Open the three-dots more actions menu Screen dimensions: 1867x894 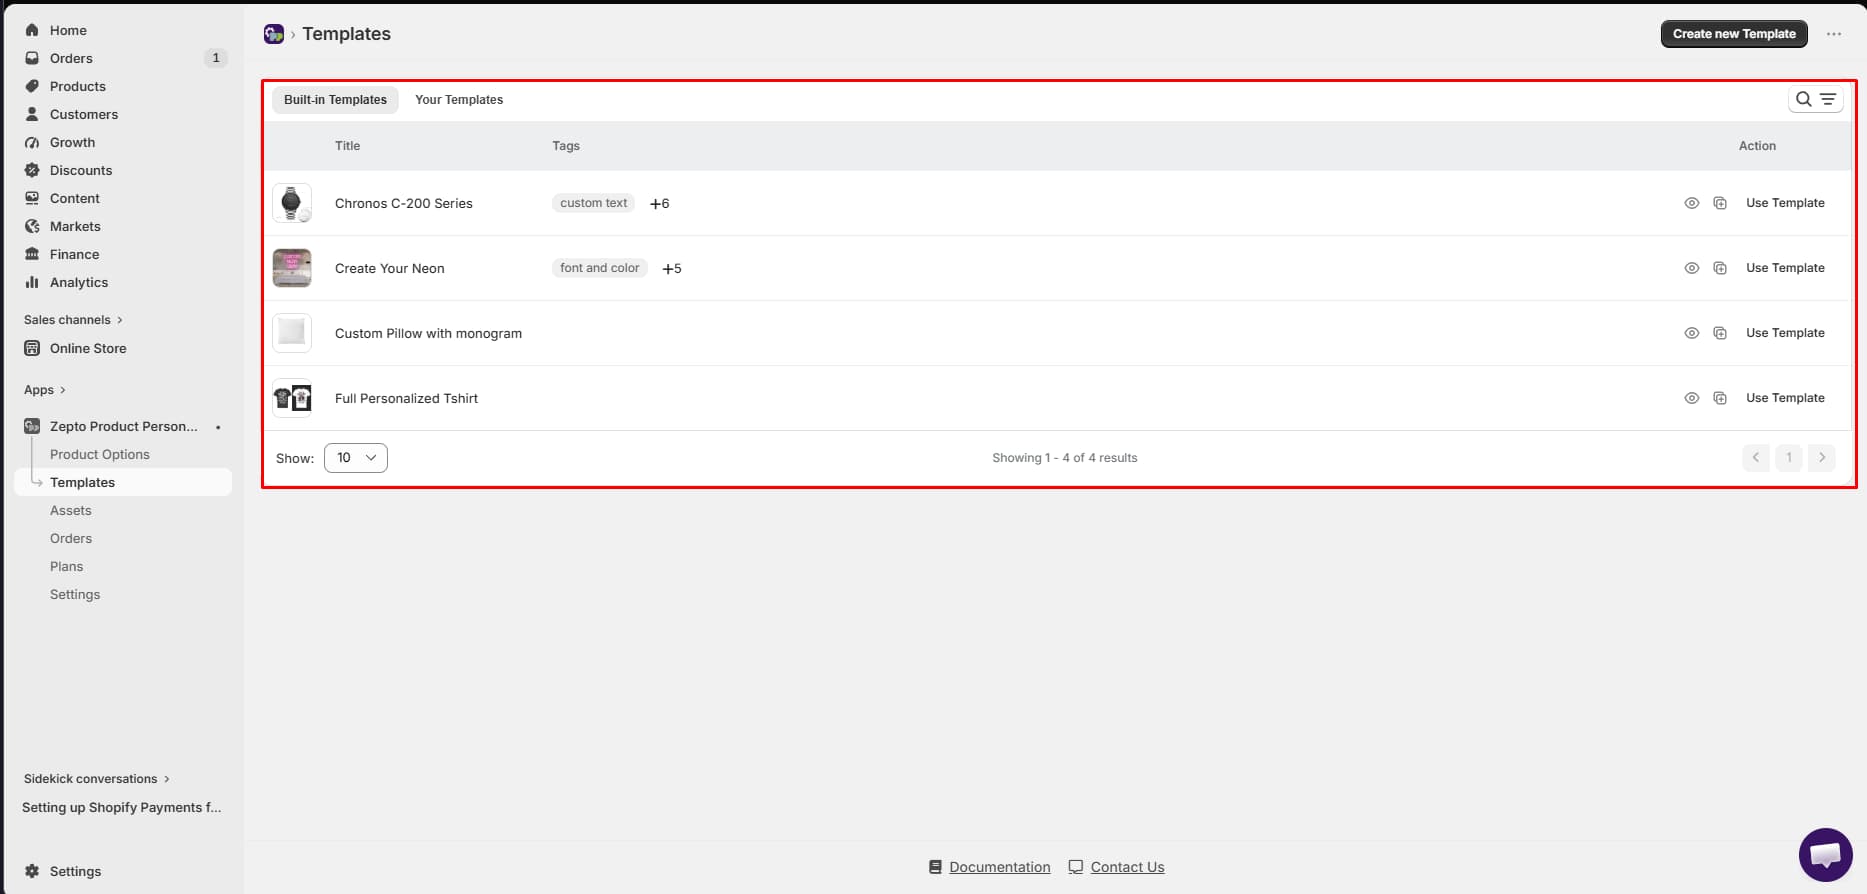[x=1833, y=34]
